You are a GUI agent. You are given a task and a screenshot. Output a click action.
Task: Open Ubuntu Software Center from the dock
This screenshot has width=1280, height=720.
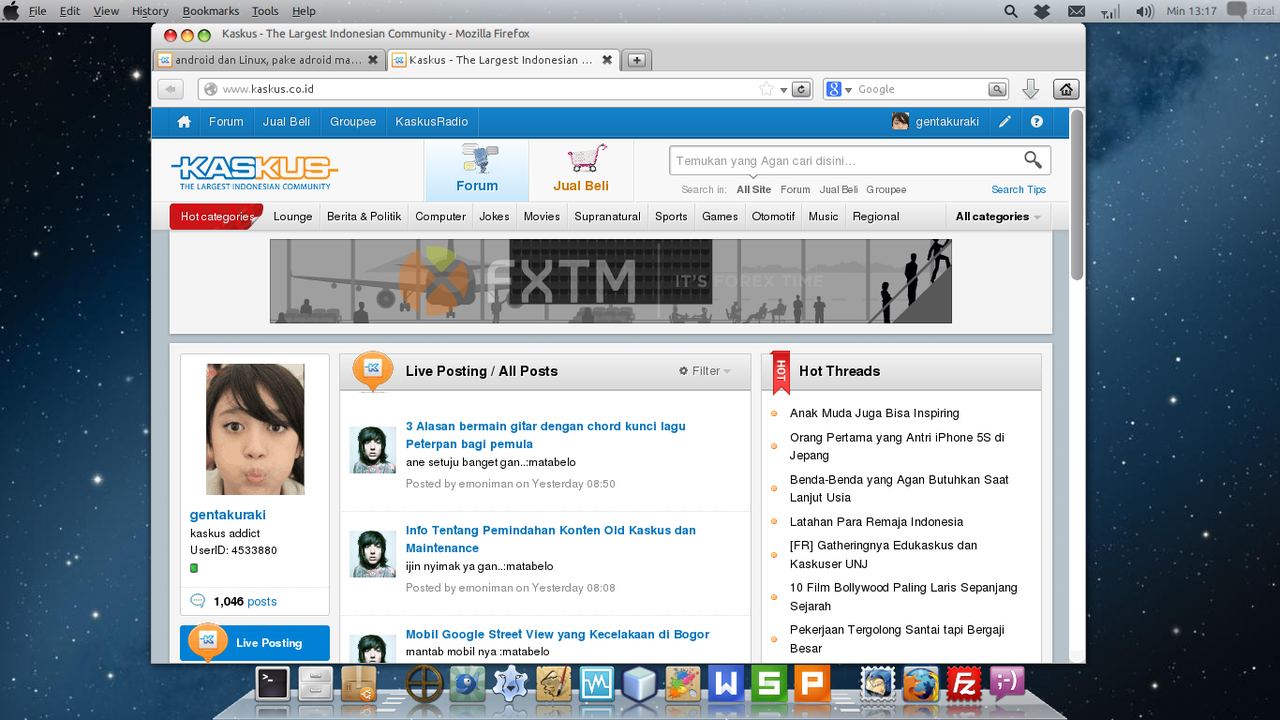point(359,684)
